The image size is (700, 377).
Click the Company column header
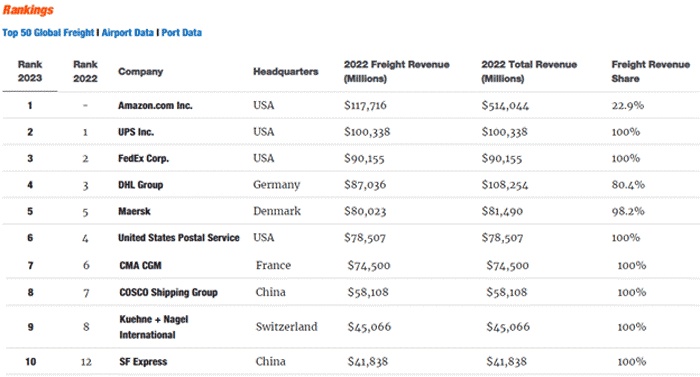click(x=141, y=71)
